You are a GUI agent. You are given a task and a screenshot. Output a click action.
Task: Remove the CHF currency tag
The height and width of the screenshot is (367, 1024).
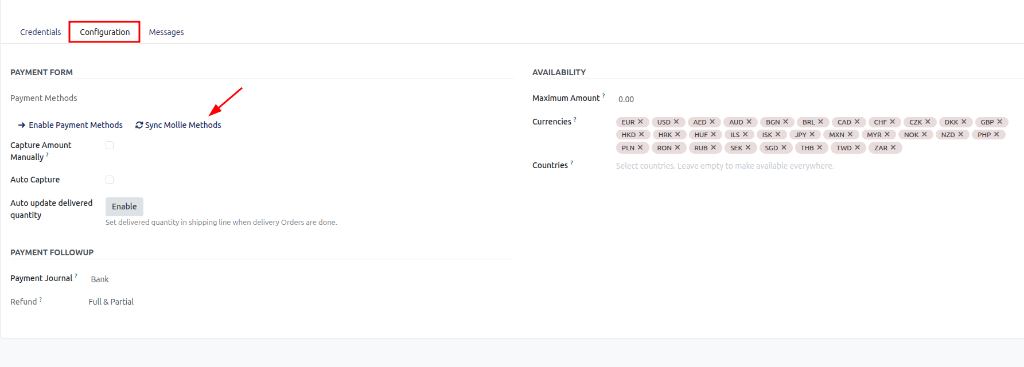click(893, 121)
